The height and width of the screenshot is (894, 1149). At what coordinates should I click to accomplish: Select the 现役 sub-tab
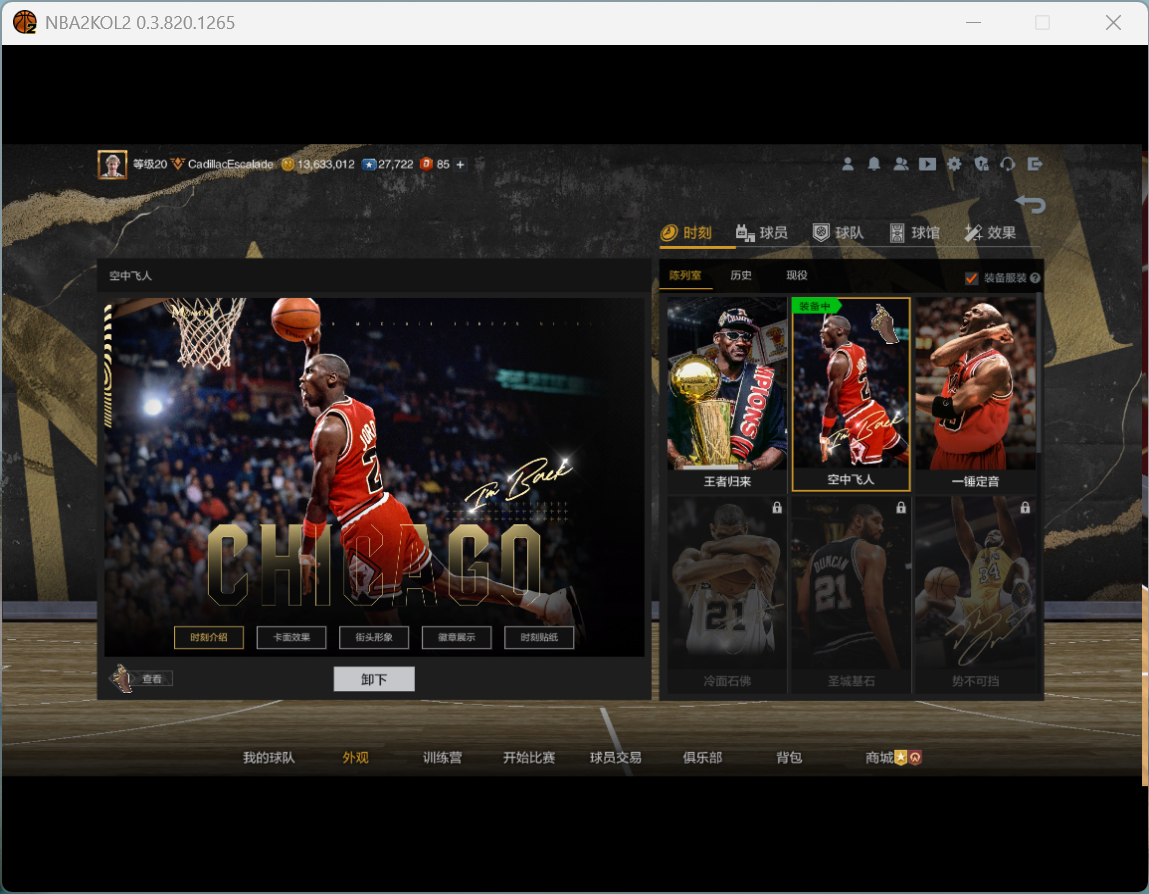click(x=797, y=276)
